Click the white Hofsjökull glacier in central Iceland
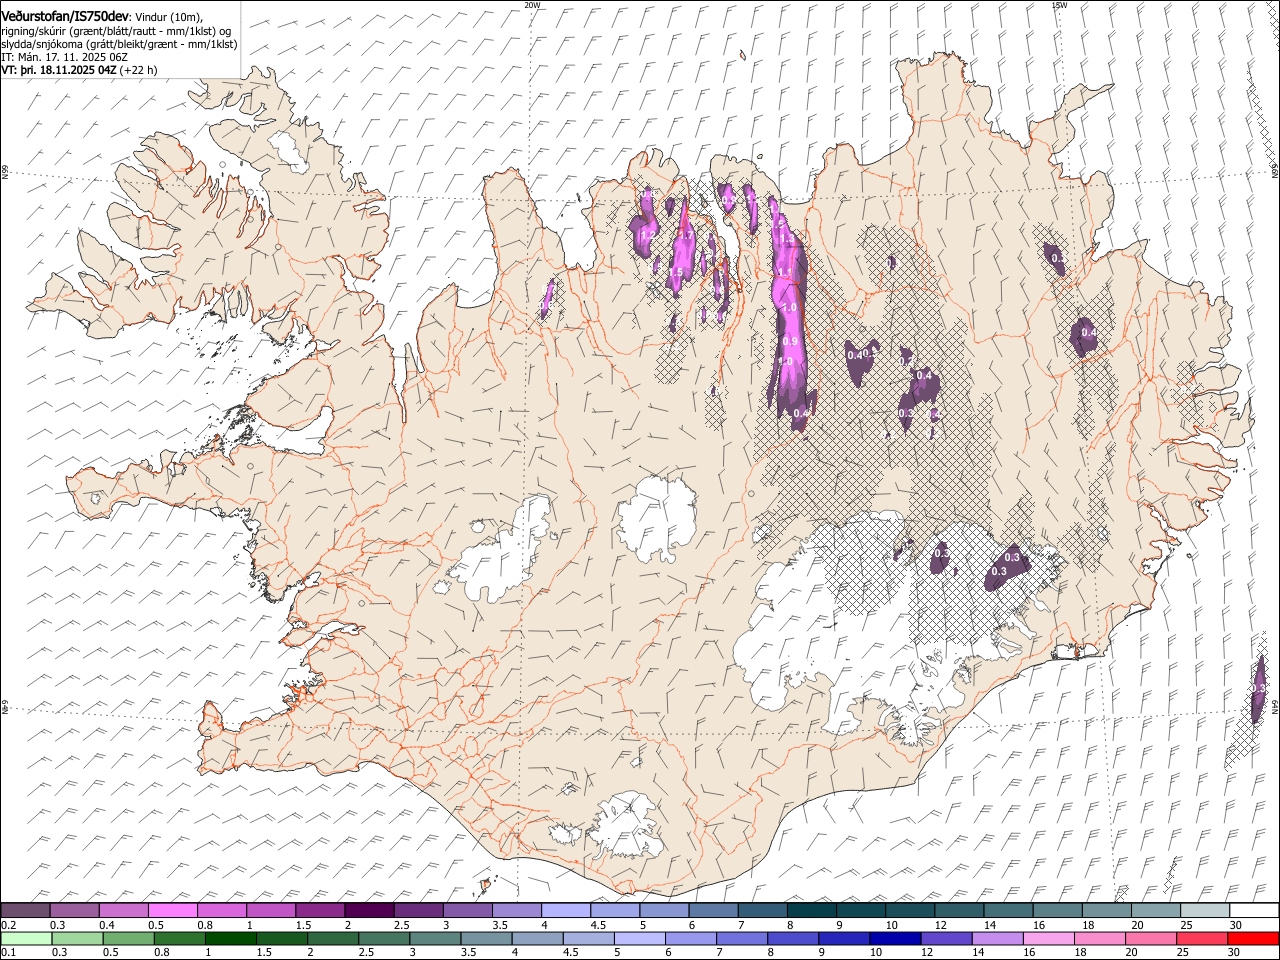The image size is (1280, 960). pyautogui.click(x=657, y=519)
